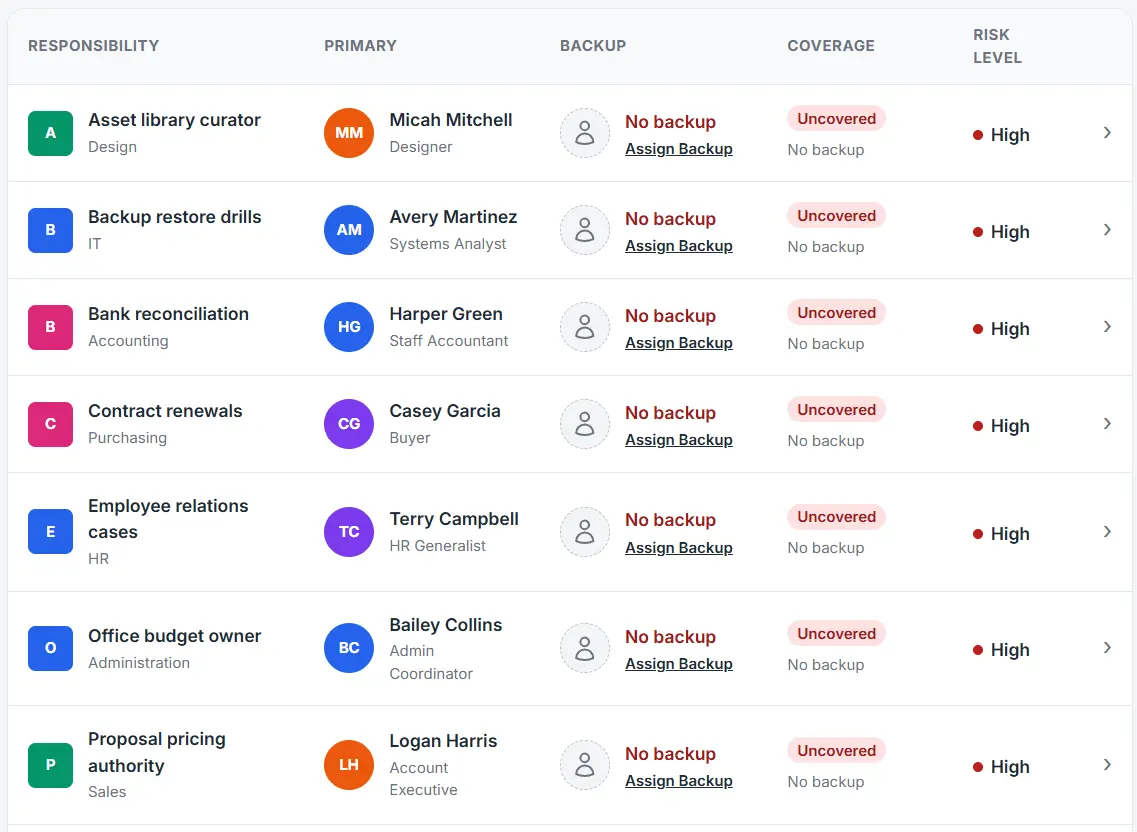
Task: Click red High risk dot for Contract renewals
Action: point(977,426)
